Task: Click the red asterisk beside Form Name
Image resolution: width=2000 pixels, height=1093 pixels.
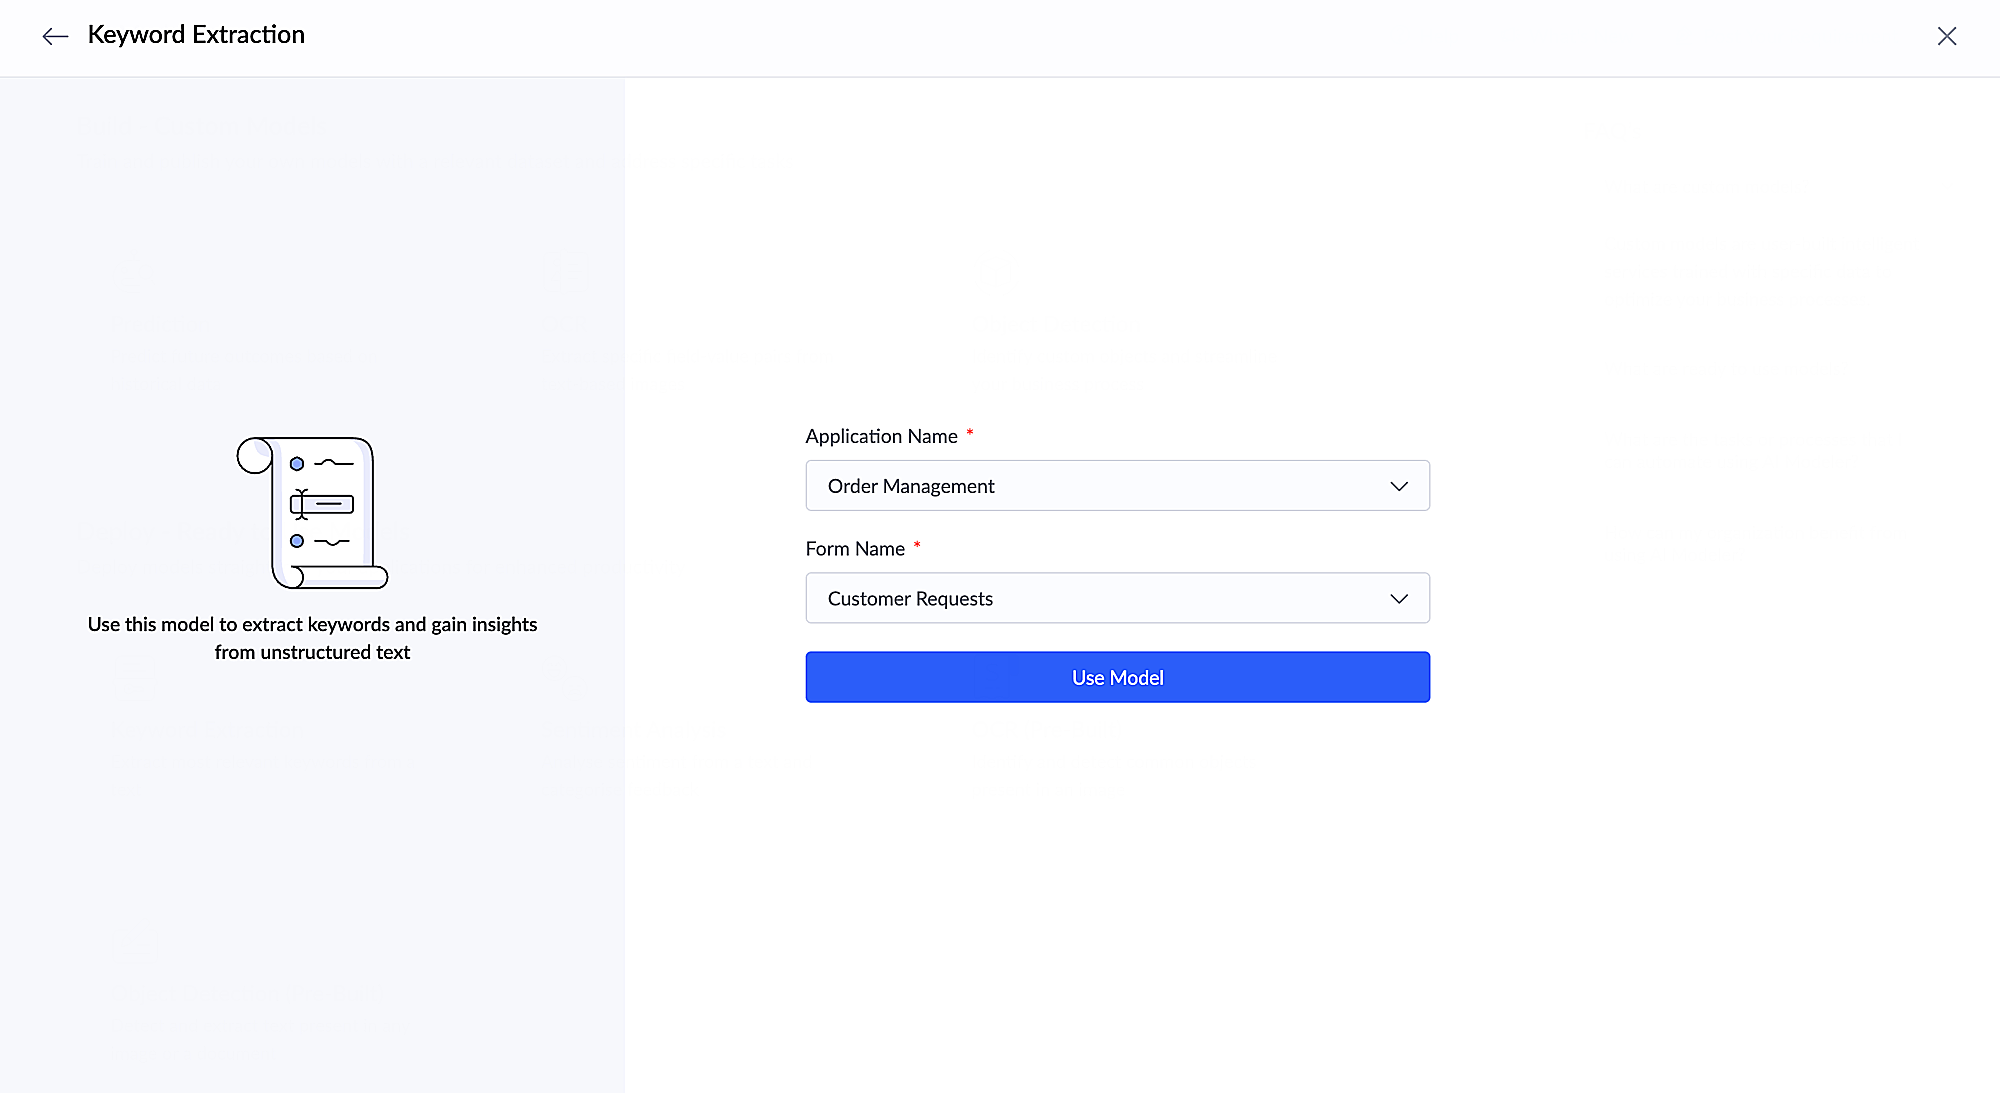Action: (x=916, y=545)
